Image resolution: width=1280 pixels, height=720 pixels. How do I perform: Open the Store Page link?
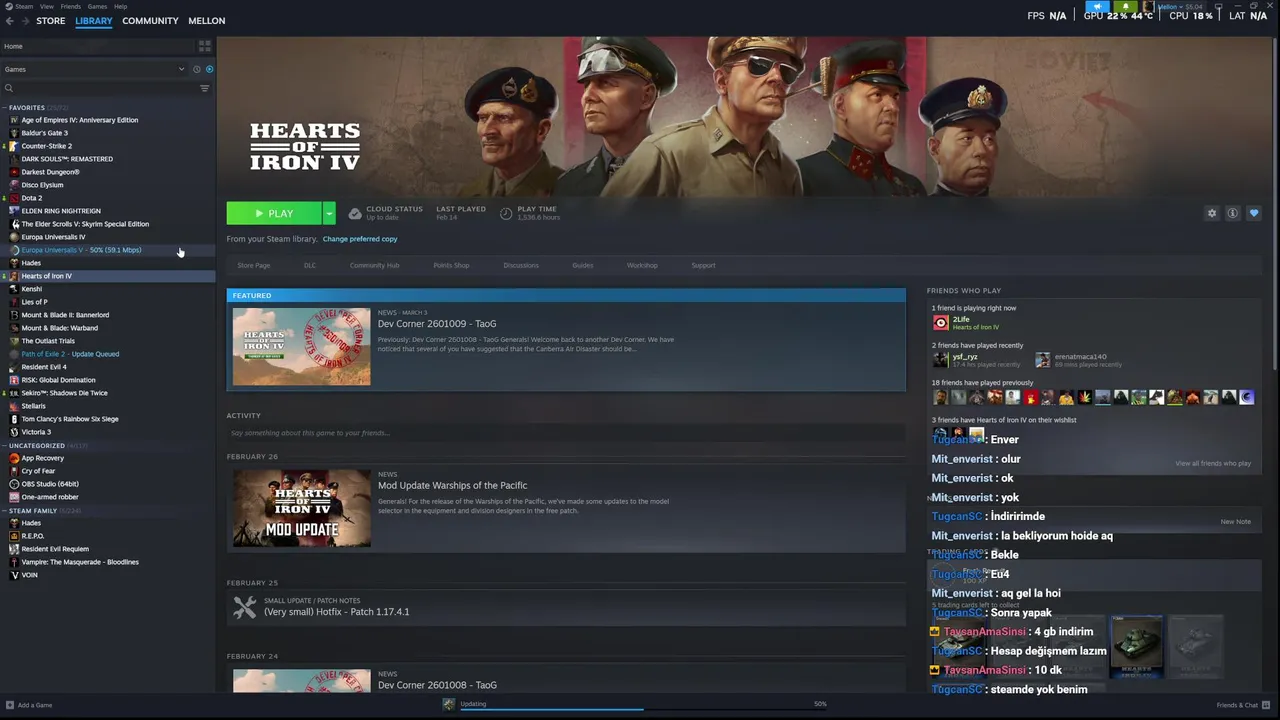pyautogui.click(x=254, y=265)
